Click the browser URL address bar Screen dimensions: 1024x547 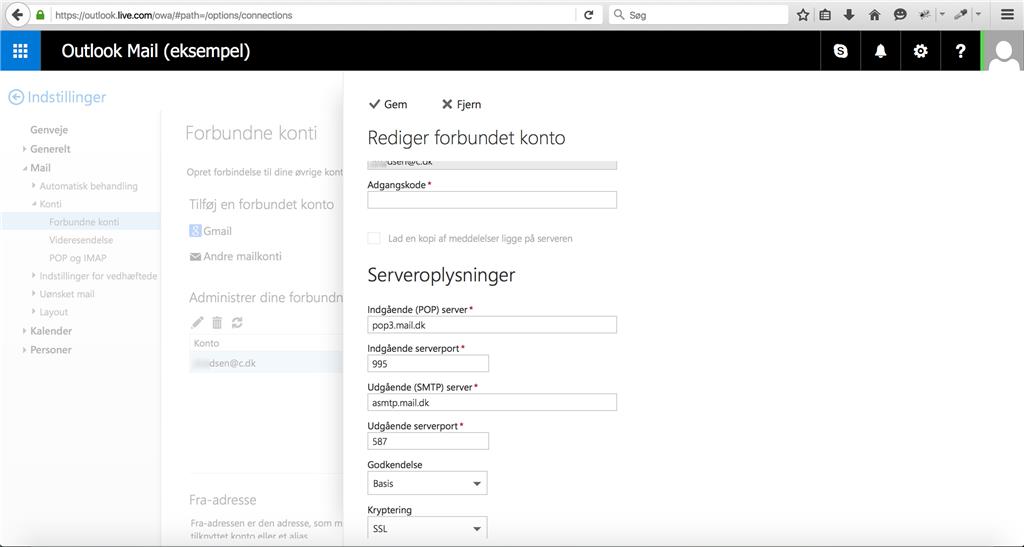(313, 14)
